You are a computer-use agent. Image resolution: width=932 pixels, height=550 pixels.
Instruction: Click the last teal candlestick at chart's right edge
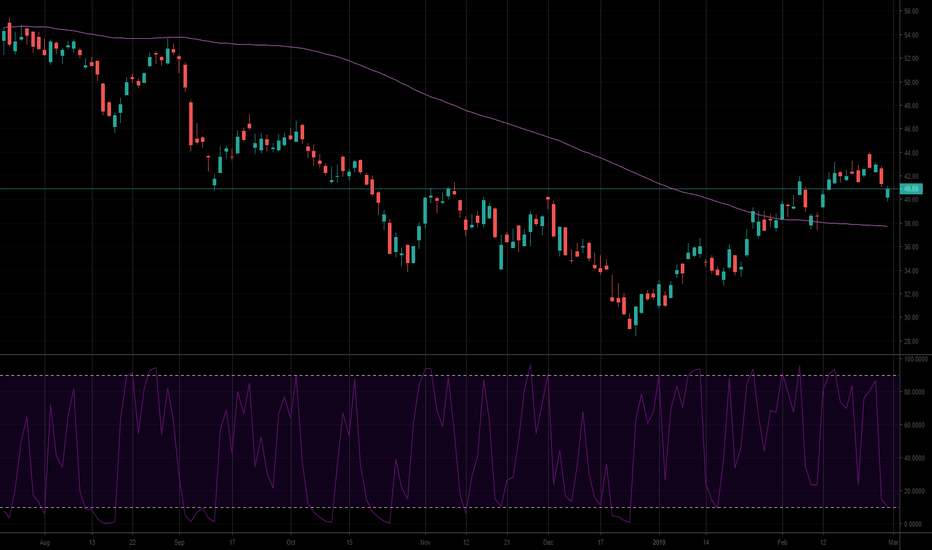point(887,193)
